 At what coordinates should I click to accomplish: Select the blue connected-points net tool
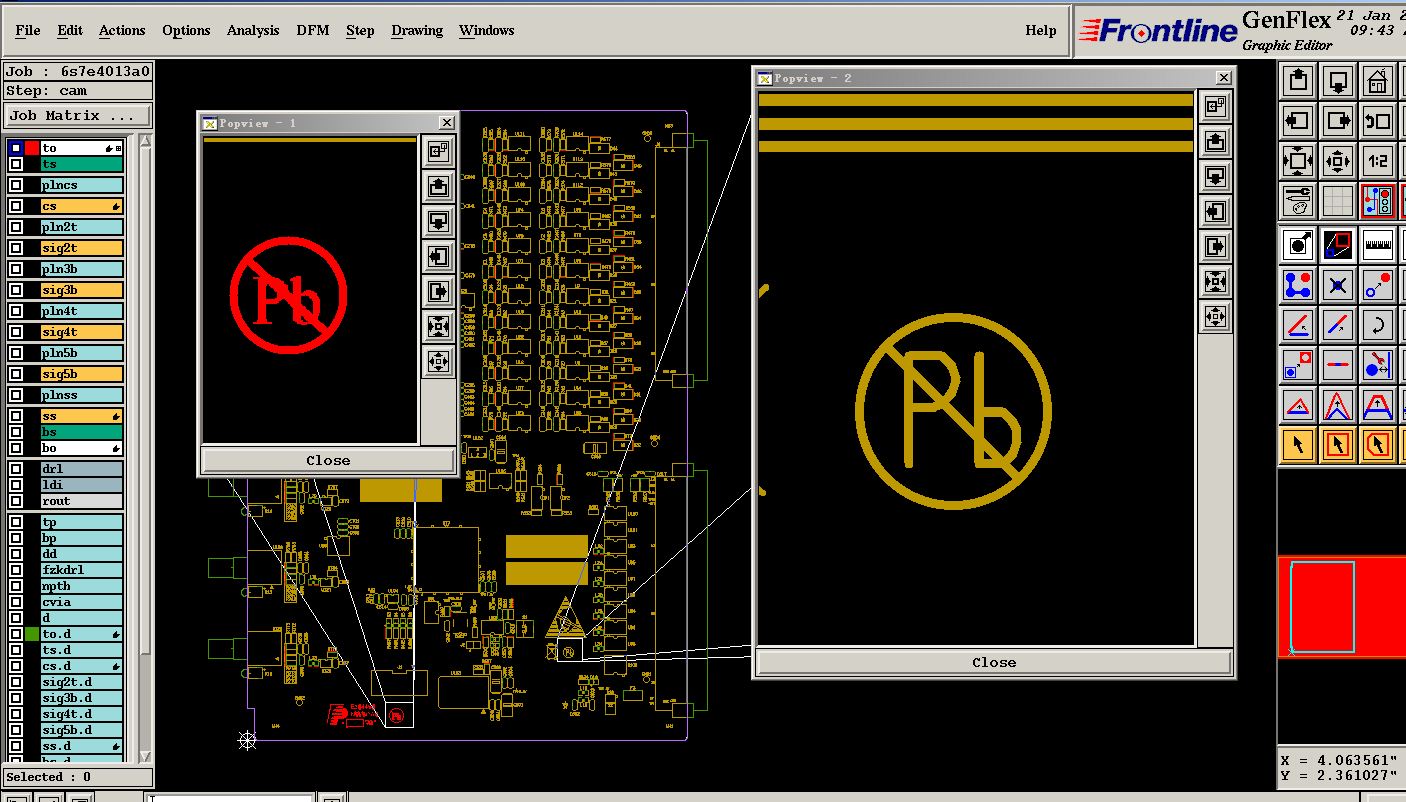[x=1298, y=285]
